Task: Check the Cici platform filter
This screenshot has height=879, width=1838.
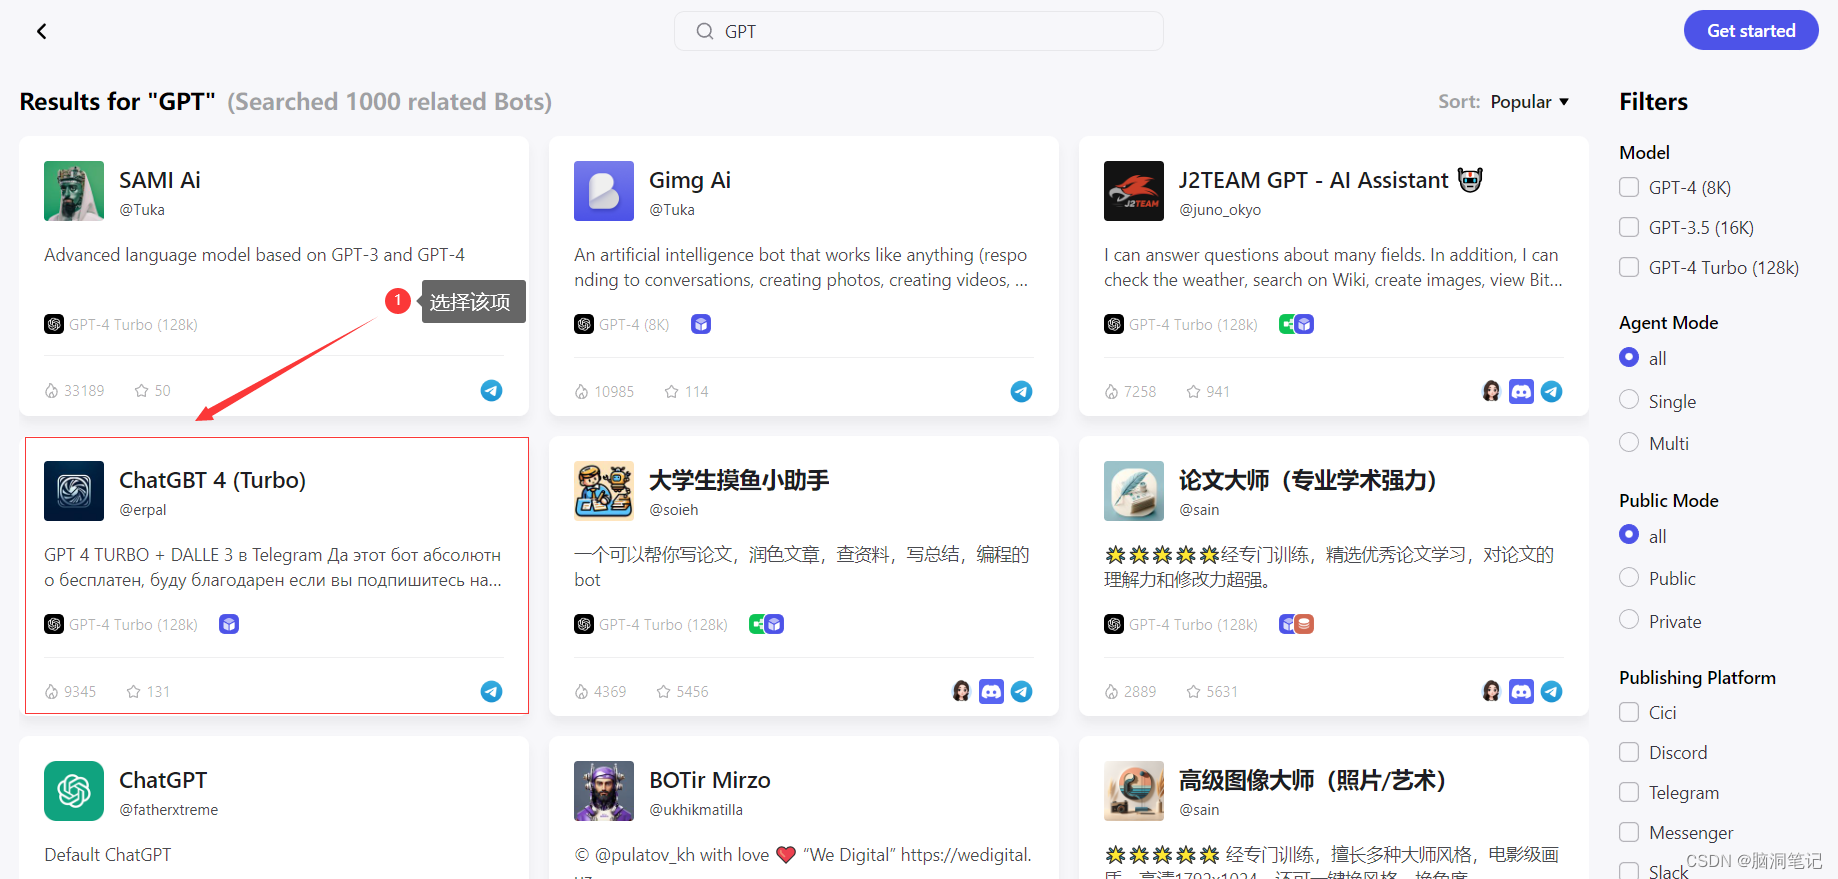Action: click(1629, 712)
